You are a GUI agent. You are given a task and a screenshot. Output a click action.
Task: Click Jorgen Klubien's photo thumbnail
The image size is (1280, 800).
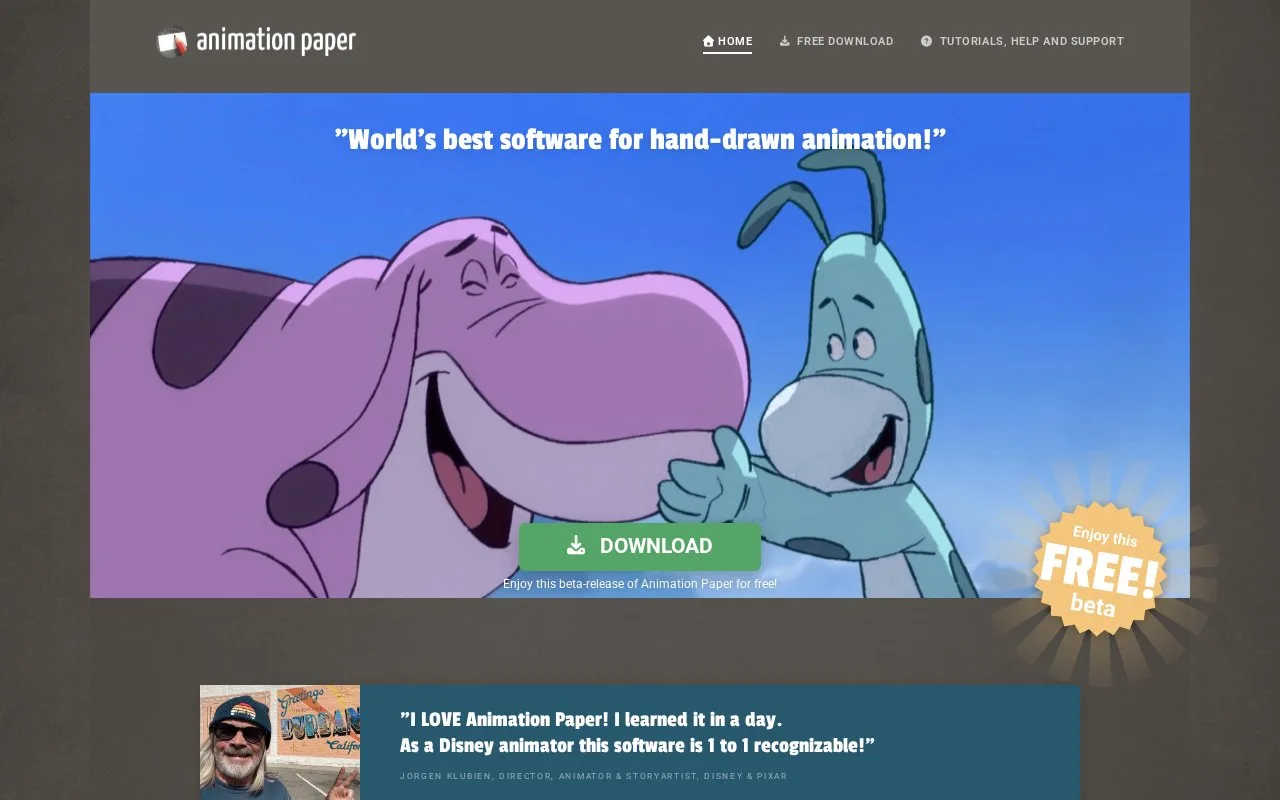point(280,742)
